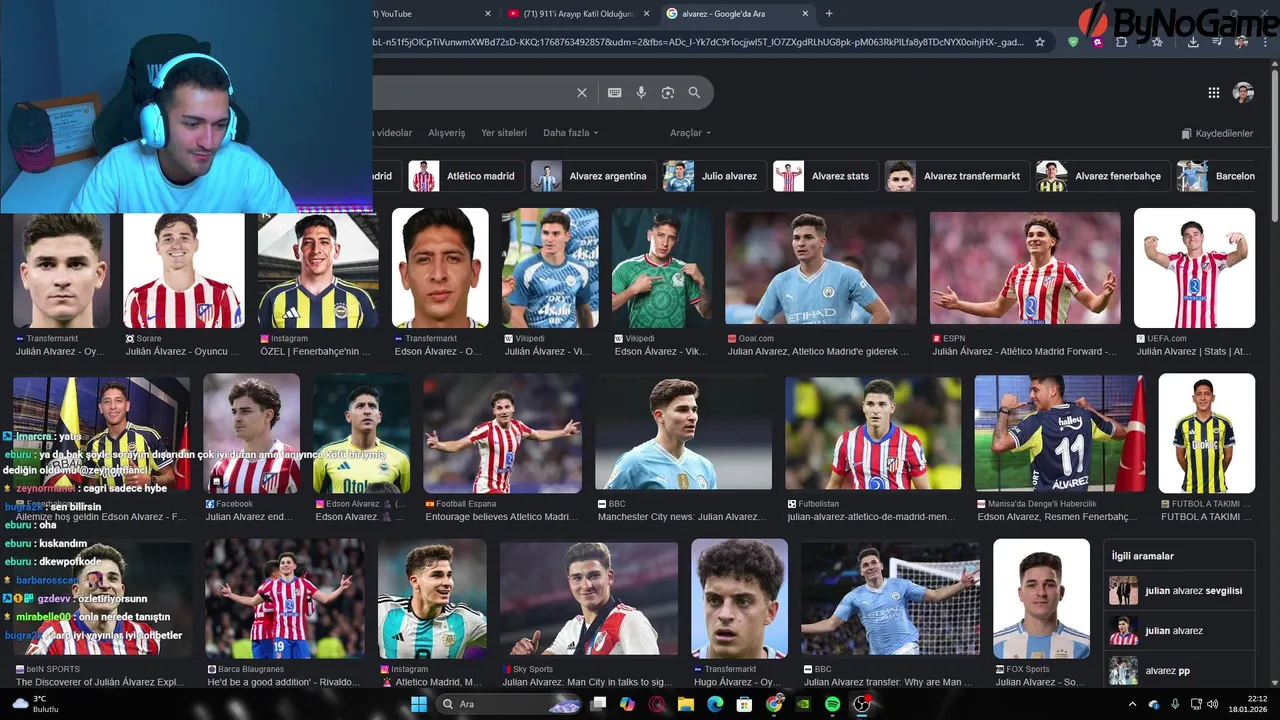Open Goal.com Julian Alvarez image result
1280x720 pixels.
tap(820, 268)
